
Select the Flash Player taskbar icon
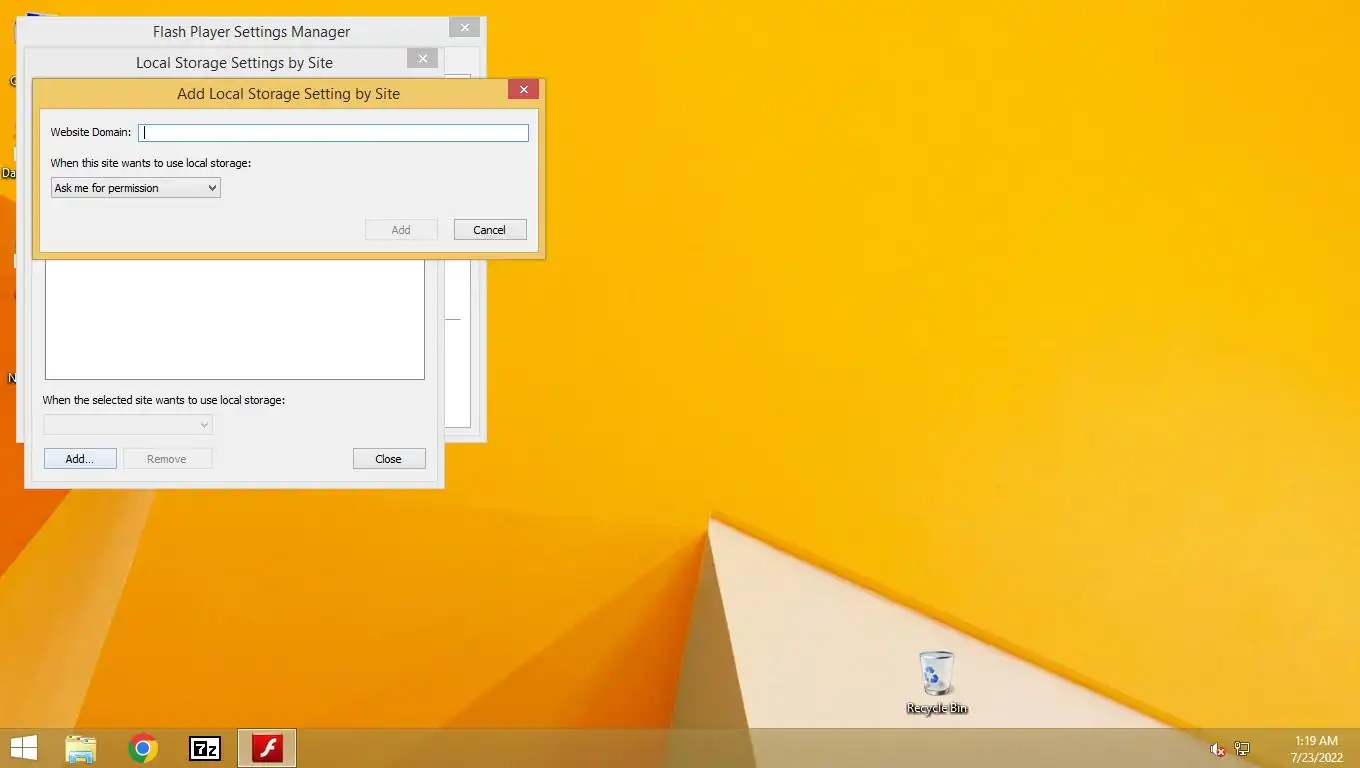[267, 748]
